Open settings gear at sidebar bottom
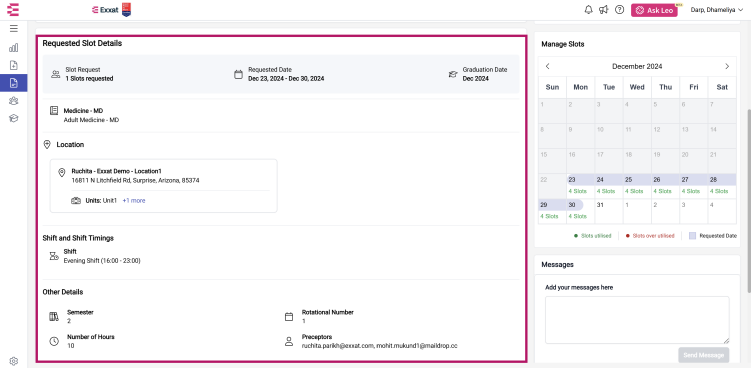 pyautogui.click(x=13, y=361)
